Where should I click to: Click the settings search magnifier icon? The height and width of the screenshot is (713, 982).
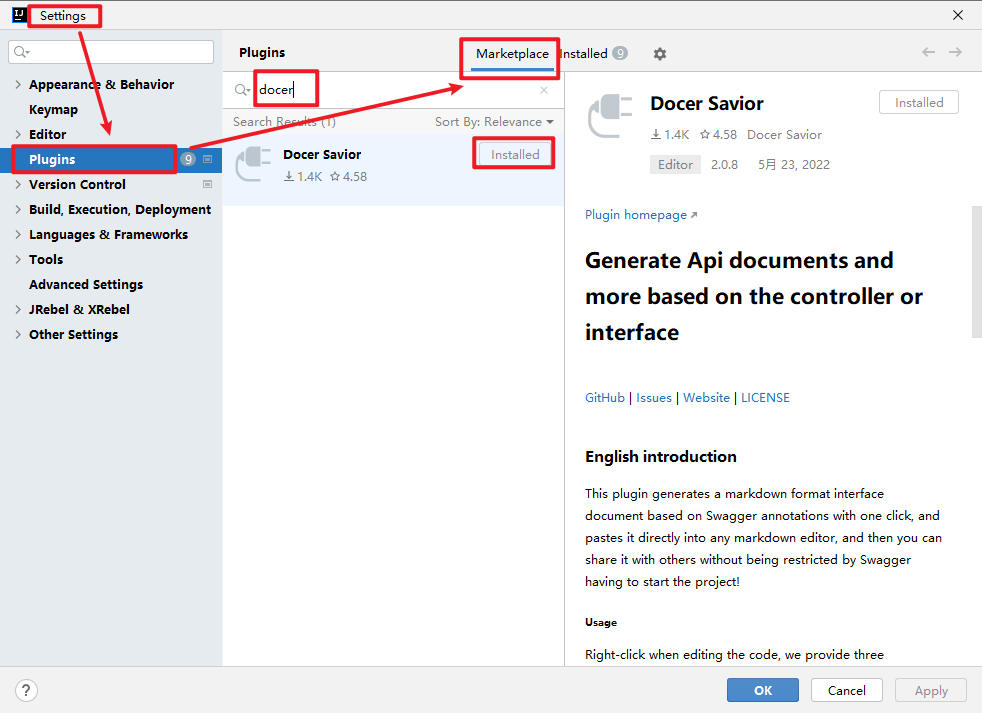[21, 52]
